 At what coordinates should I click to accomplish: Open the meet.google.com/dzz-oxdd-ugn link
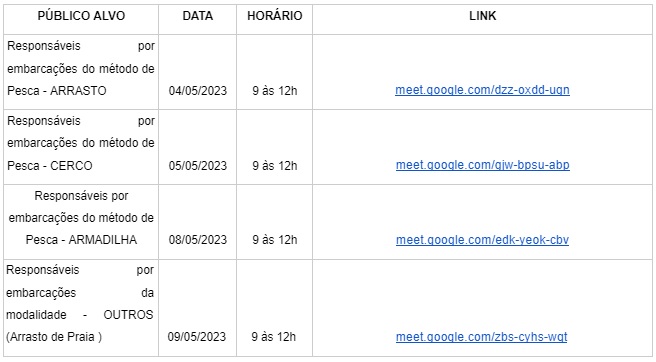482,90
